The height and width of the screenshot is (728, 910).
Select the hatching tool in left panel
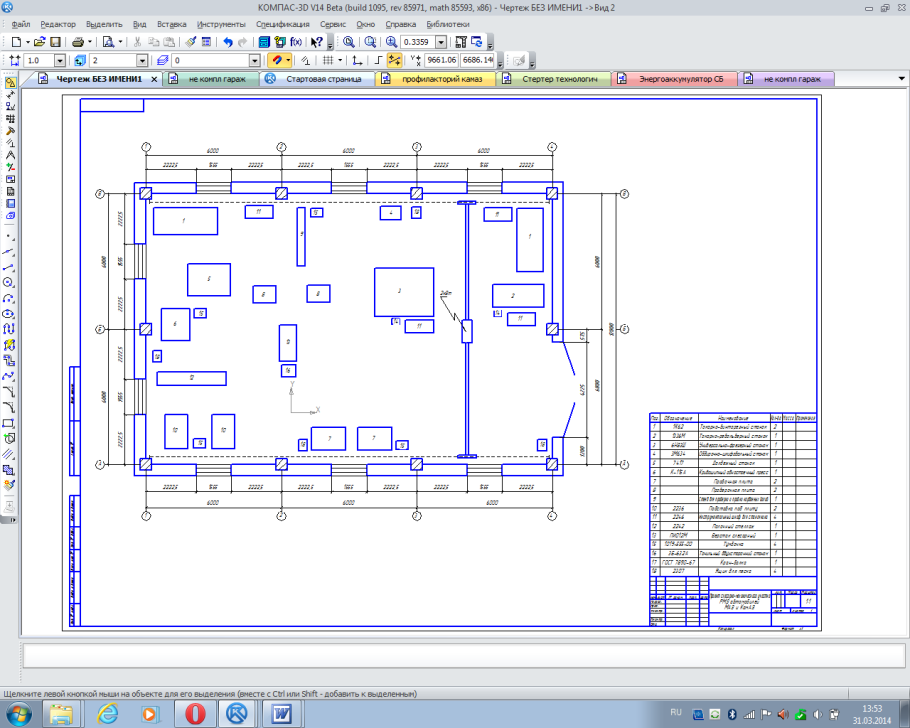(10, 469)
